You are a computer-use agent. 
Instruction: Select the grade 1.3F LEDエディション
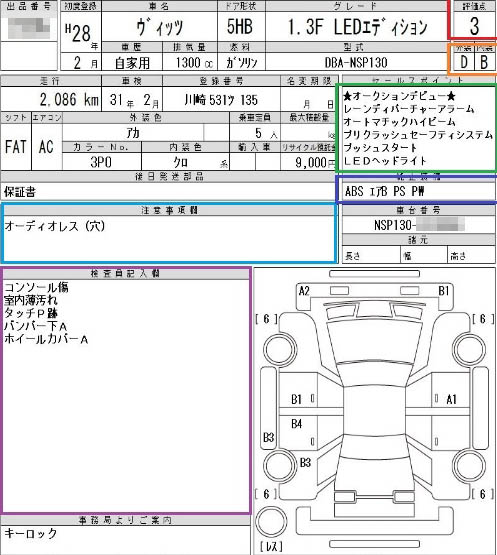pyautogui.click(x=358, y=27)
